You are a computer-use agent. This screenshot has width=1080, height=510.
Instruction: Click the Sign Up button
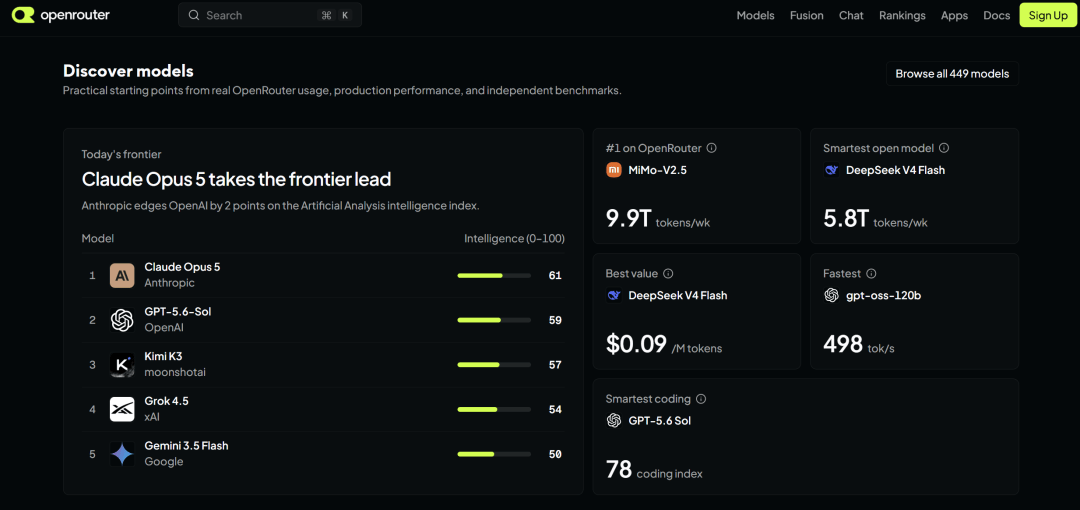[1048, 15]
